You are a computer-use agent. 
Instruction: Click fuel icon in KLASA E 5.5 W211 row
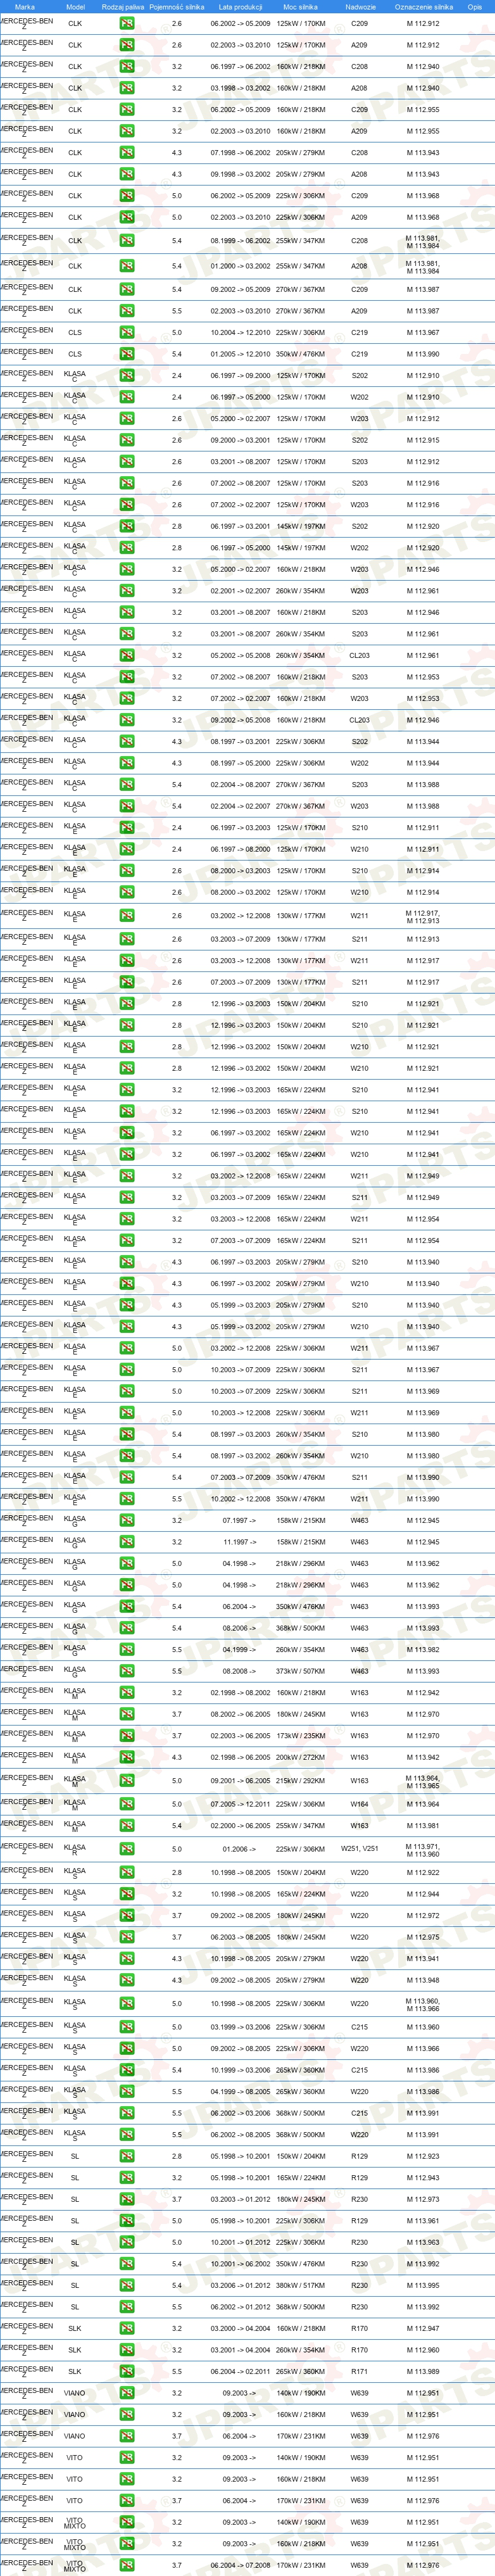127,1499
